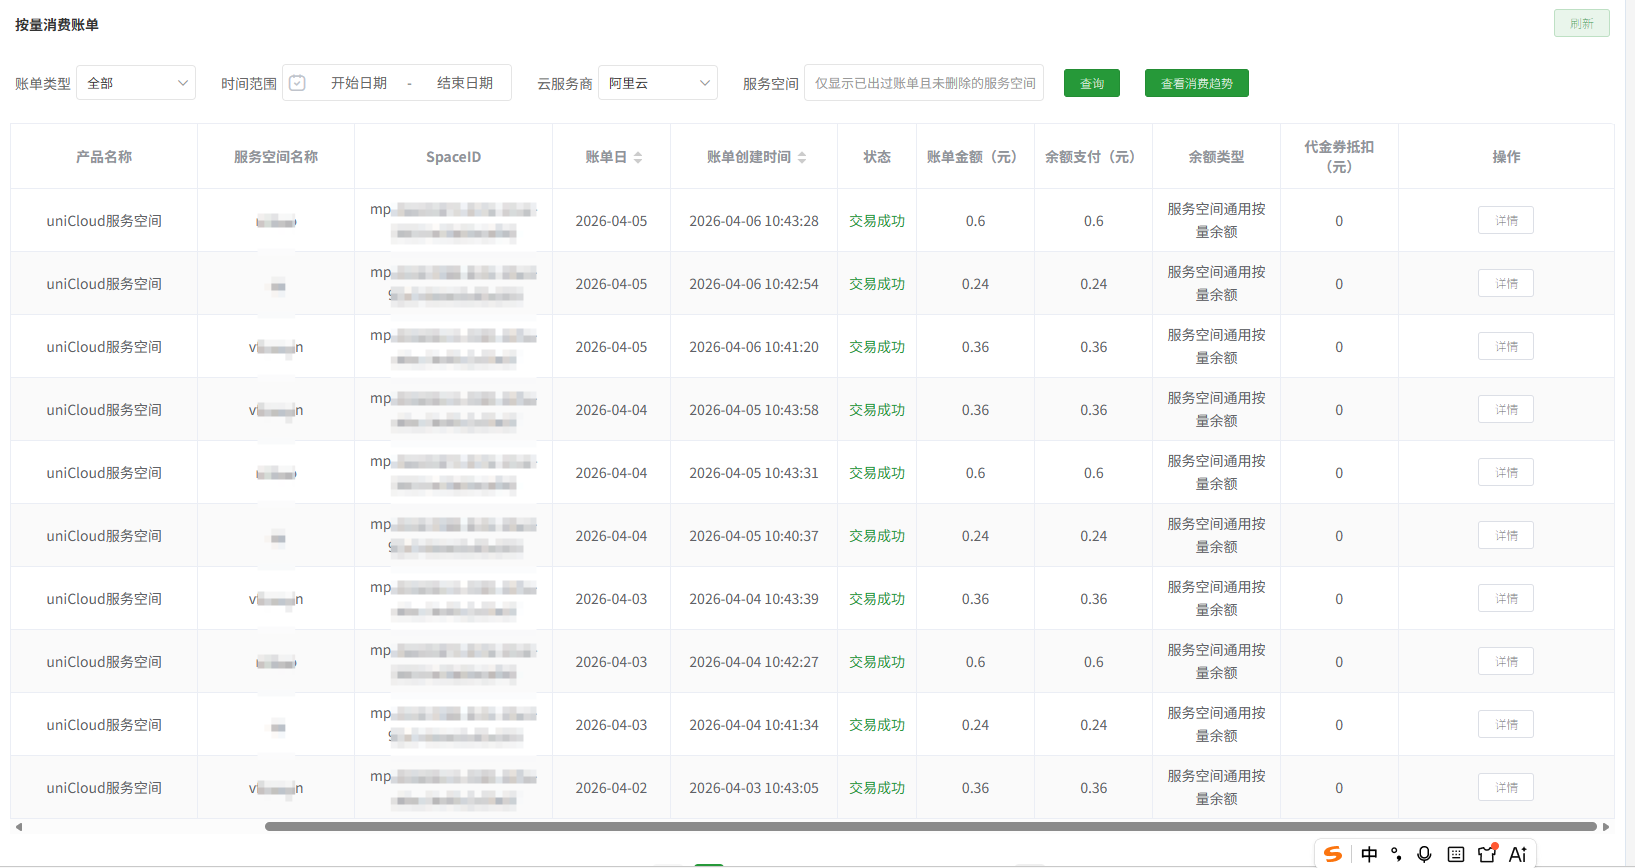Screen dimensions: 1635x868
Task: Open 详情 for bill created 2026-04-06 10:43:28
Action: [x=1505, y=220]
